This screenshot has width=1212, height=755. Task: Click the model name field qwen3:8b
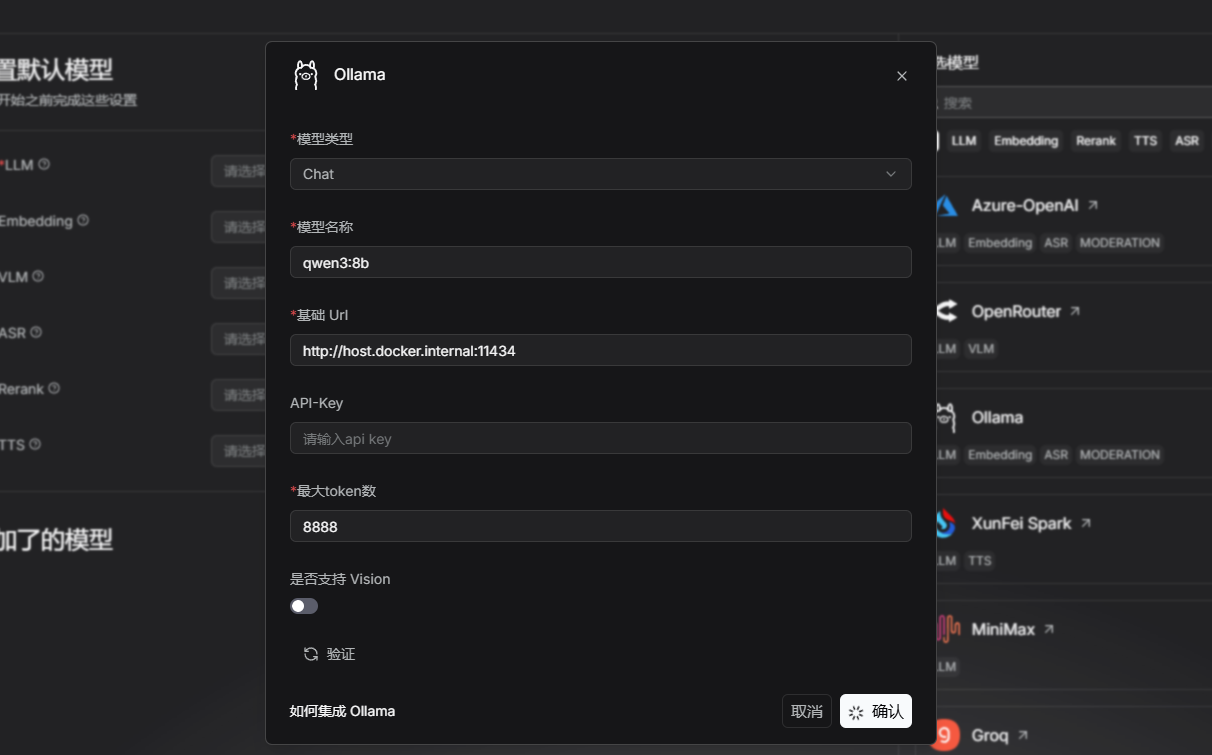tap(600, 262)
